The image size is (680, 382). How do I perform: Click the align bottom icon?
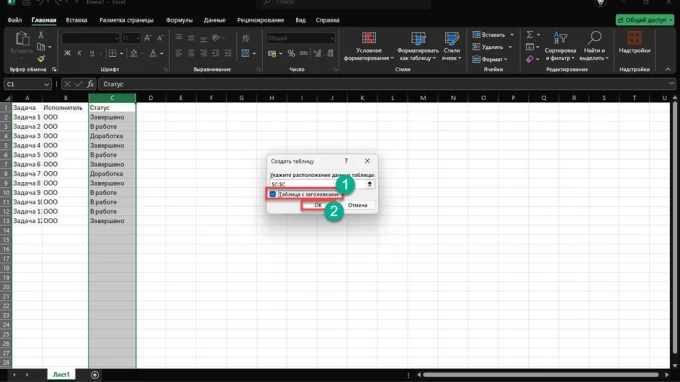coord(203,38)
